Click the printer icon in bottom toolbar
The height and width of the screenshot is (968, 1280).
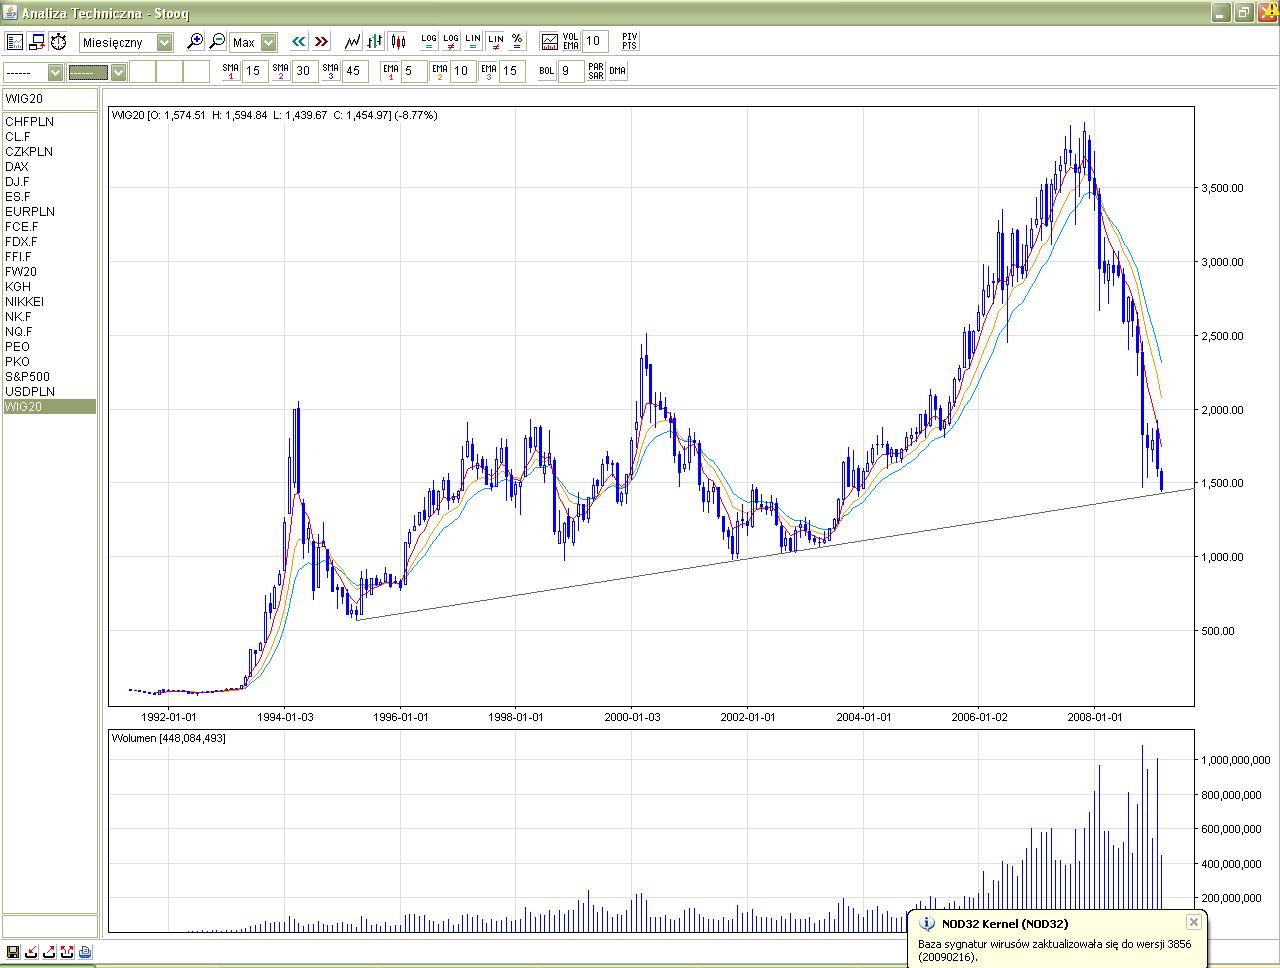[x=85, y=952]
